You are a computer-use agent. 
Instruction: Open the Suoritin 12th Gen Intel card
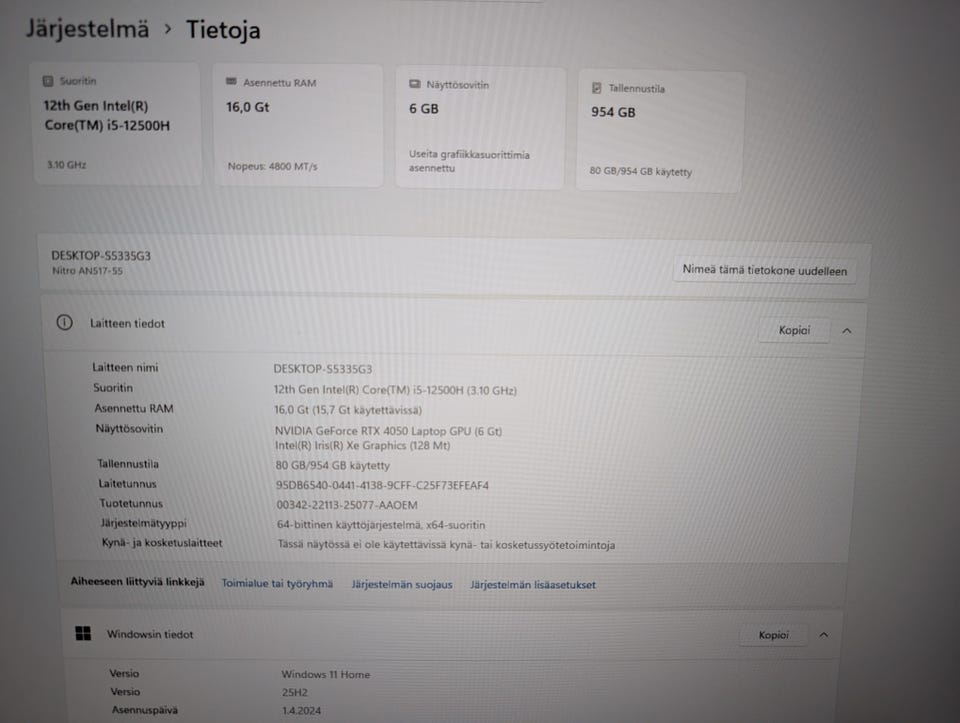pyautogui.click(x=116, y=124)
